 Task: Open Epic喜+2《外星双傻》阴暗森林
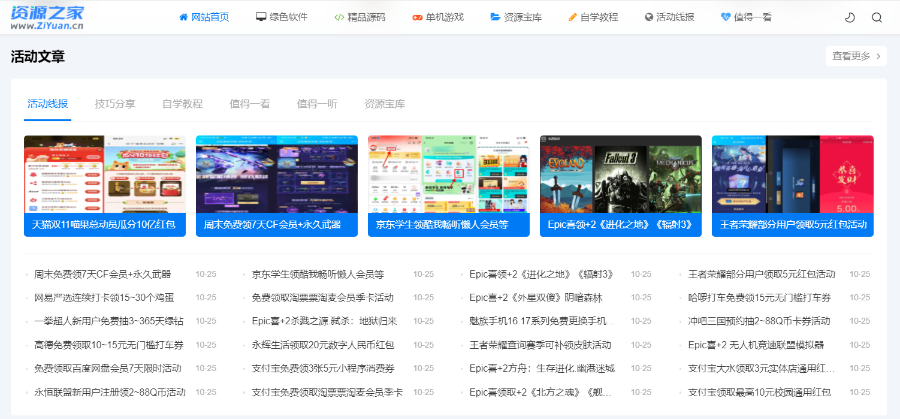tap(536, 298)
